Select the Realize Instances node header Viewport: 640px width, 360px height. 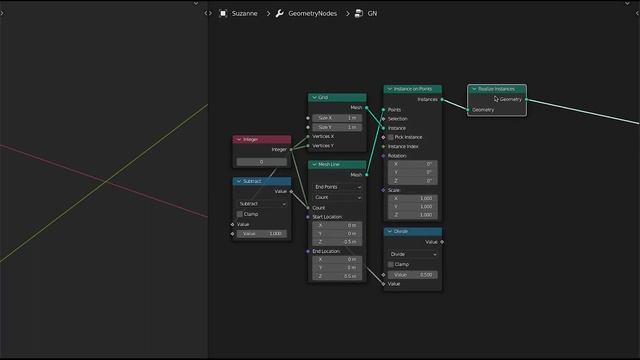click(497, 89)
